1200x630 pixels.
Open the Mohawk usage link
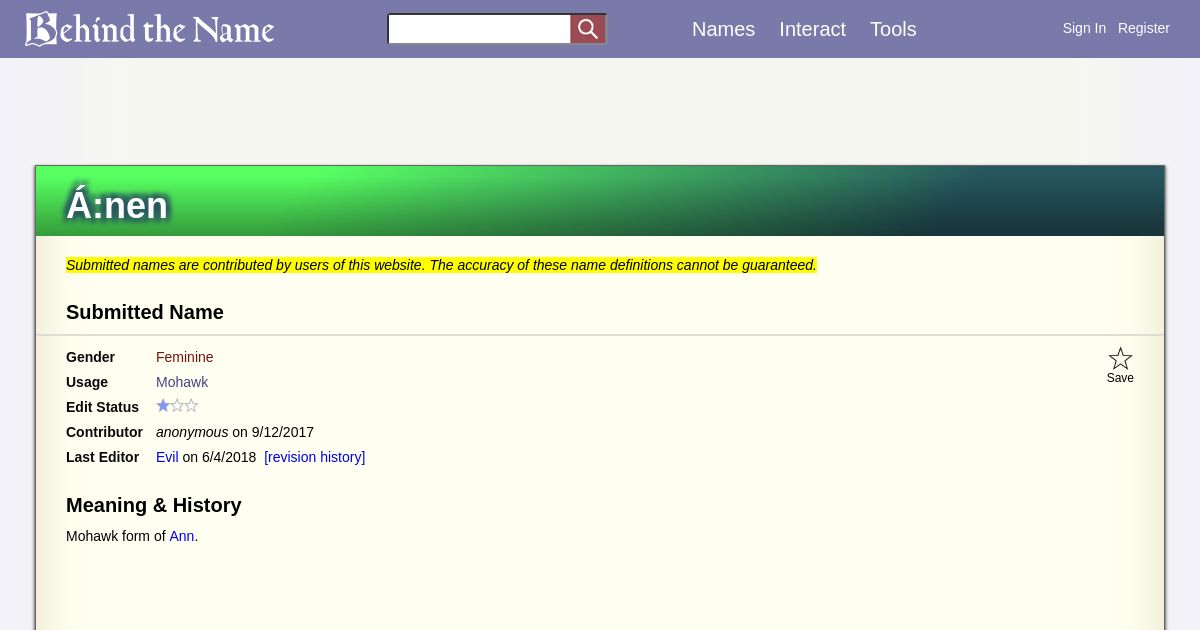[182, 382]
